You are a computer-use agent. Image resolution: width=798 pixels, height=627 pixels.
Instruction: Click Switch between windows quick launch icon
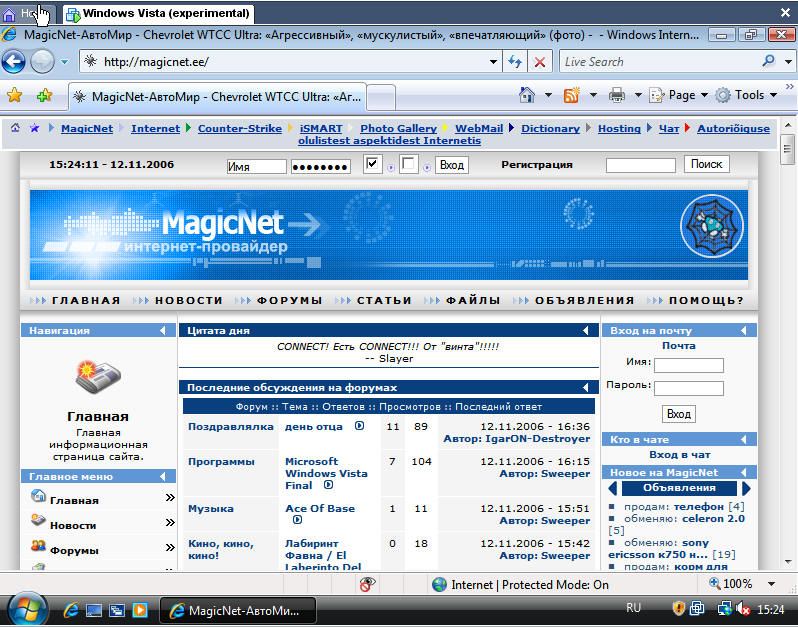click(117, 610)
